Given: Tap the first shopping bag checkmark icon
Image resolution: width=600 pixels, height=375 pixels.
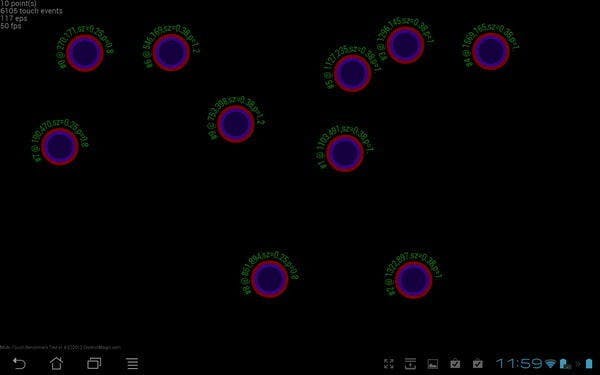Looking at the screenshot, I should point(455,363).
